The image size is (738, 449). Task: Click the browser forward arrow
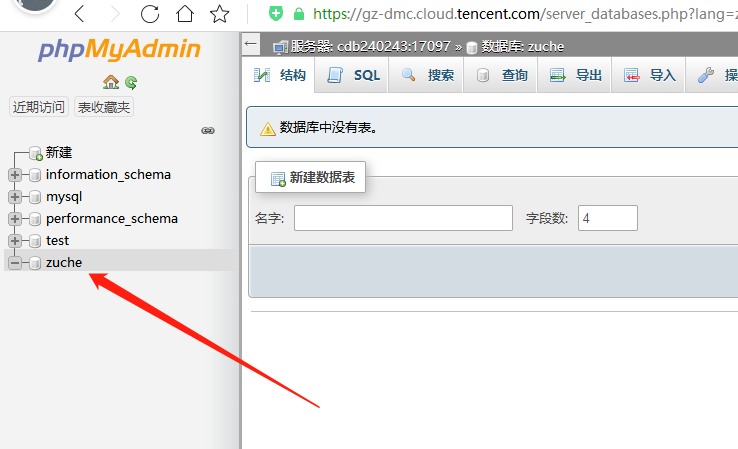[x=115, y=14]
